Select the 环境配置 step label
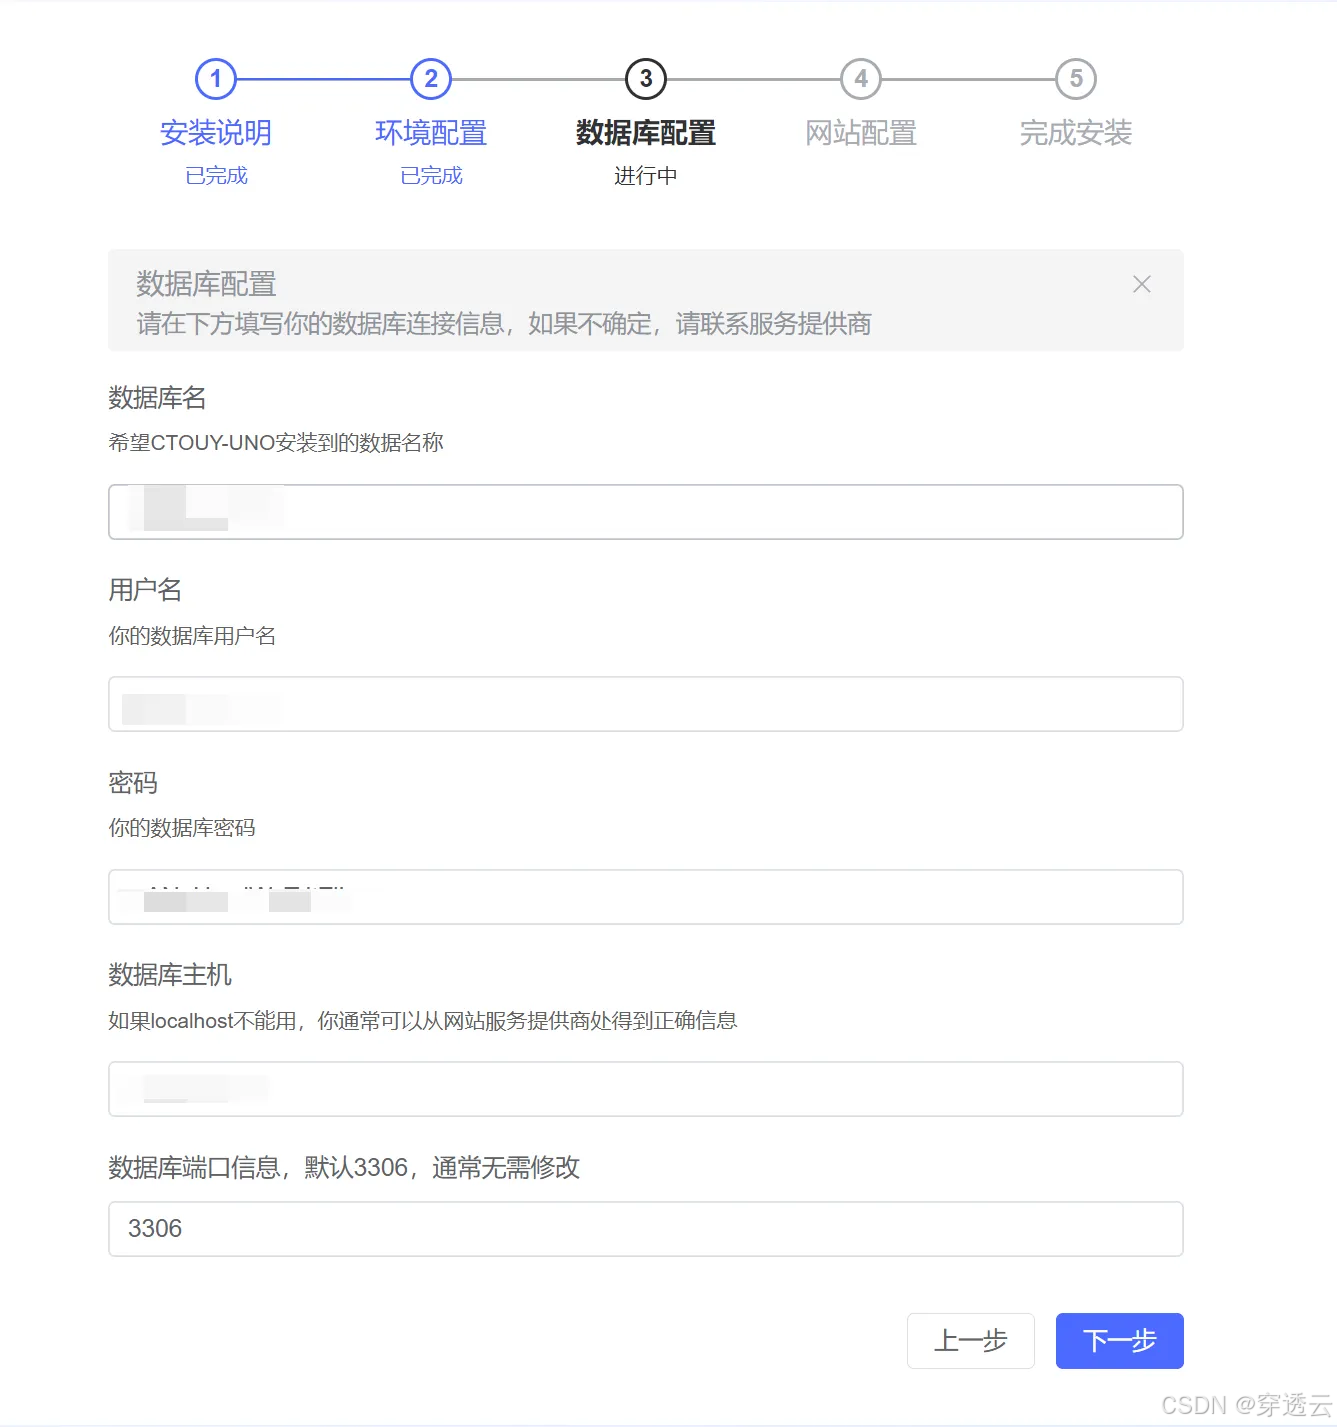 click(x=430, y=133)
